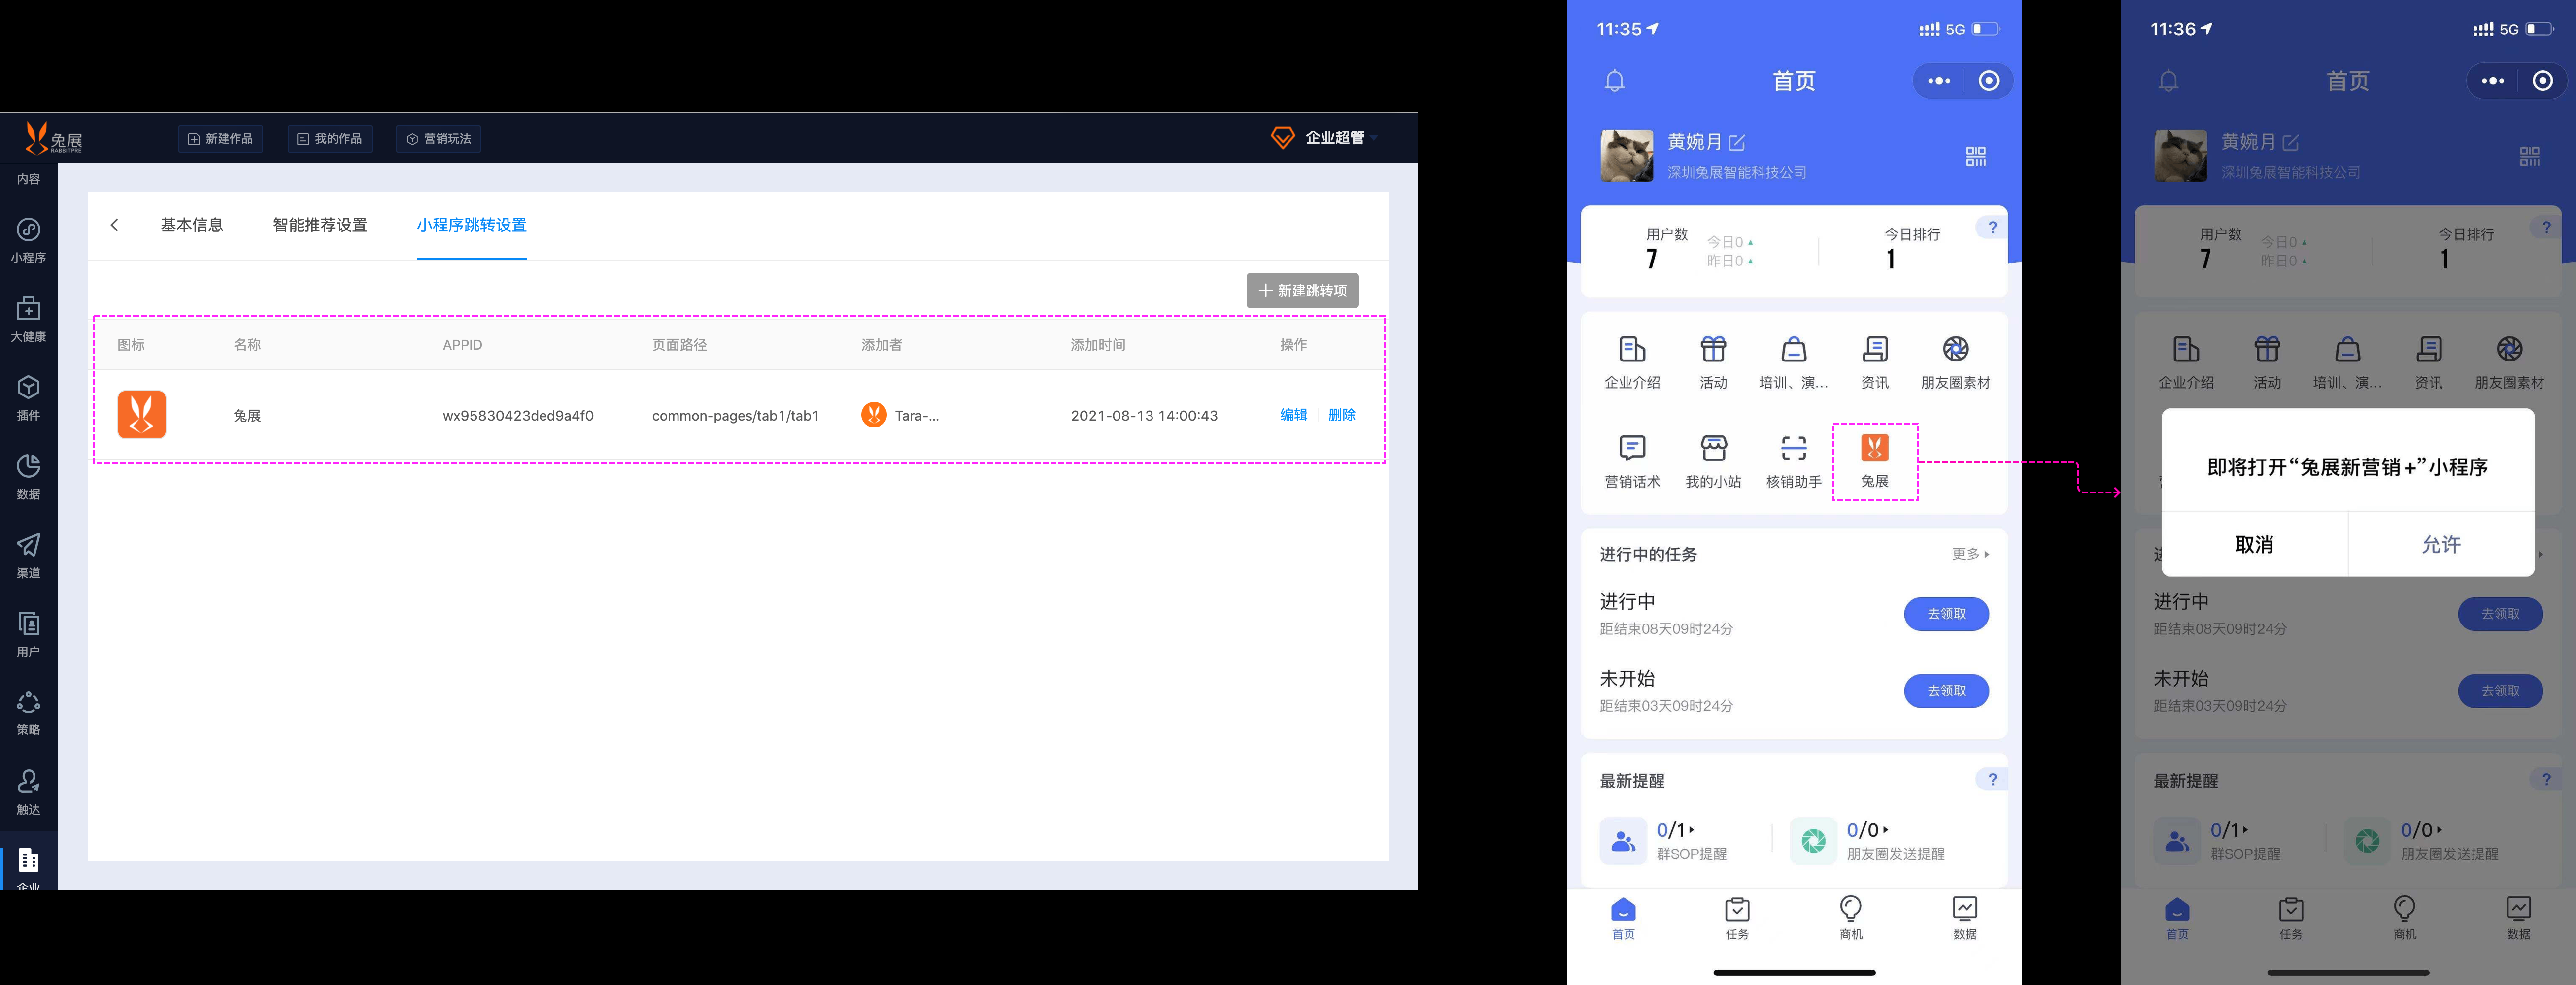
Task: Open 朋友圈素材 in the middle phone grid
Action: click(x=1955, y=362)
